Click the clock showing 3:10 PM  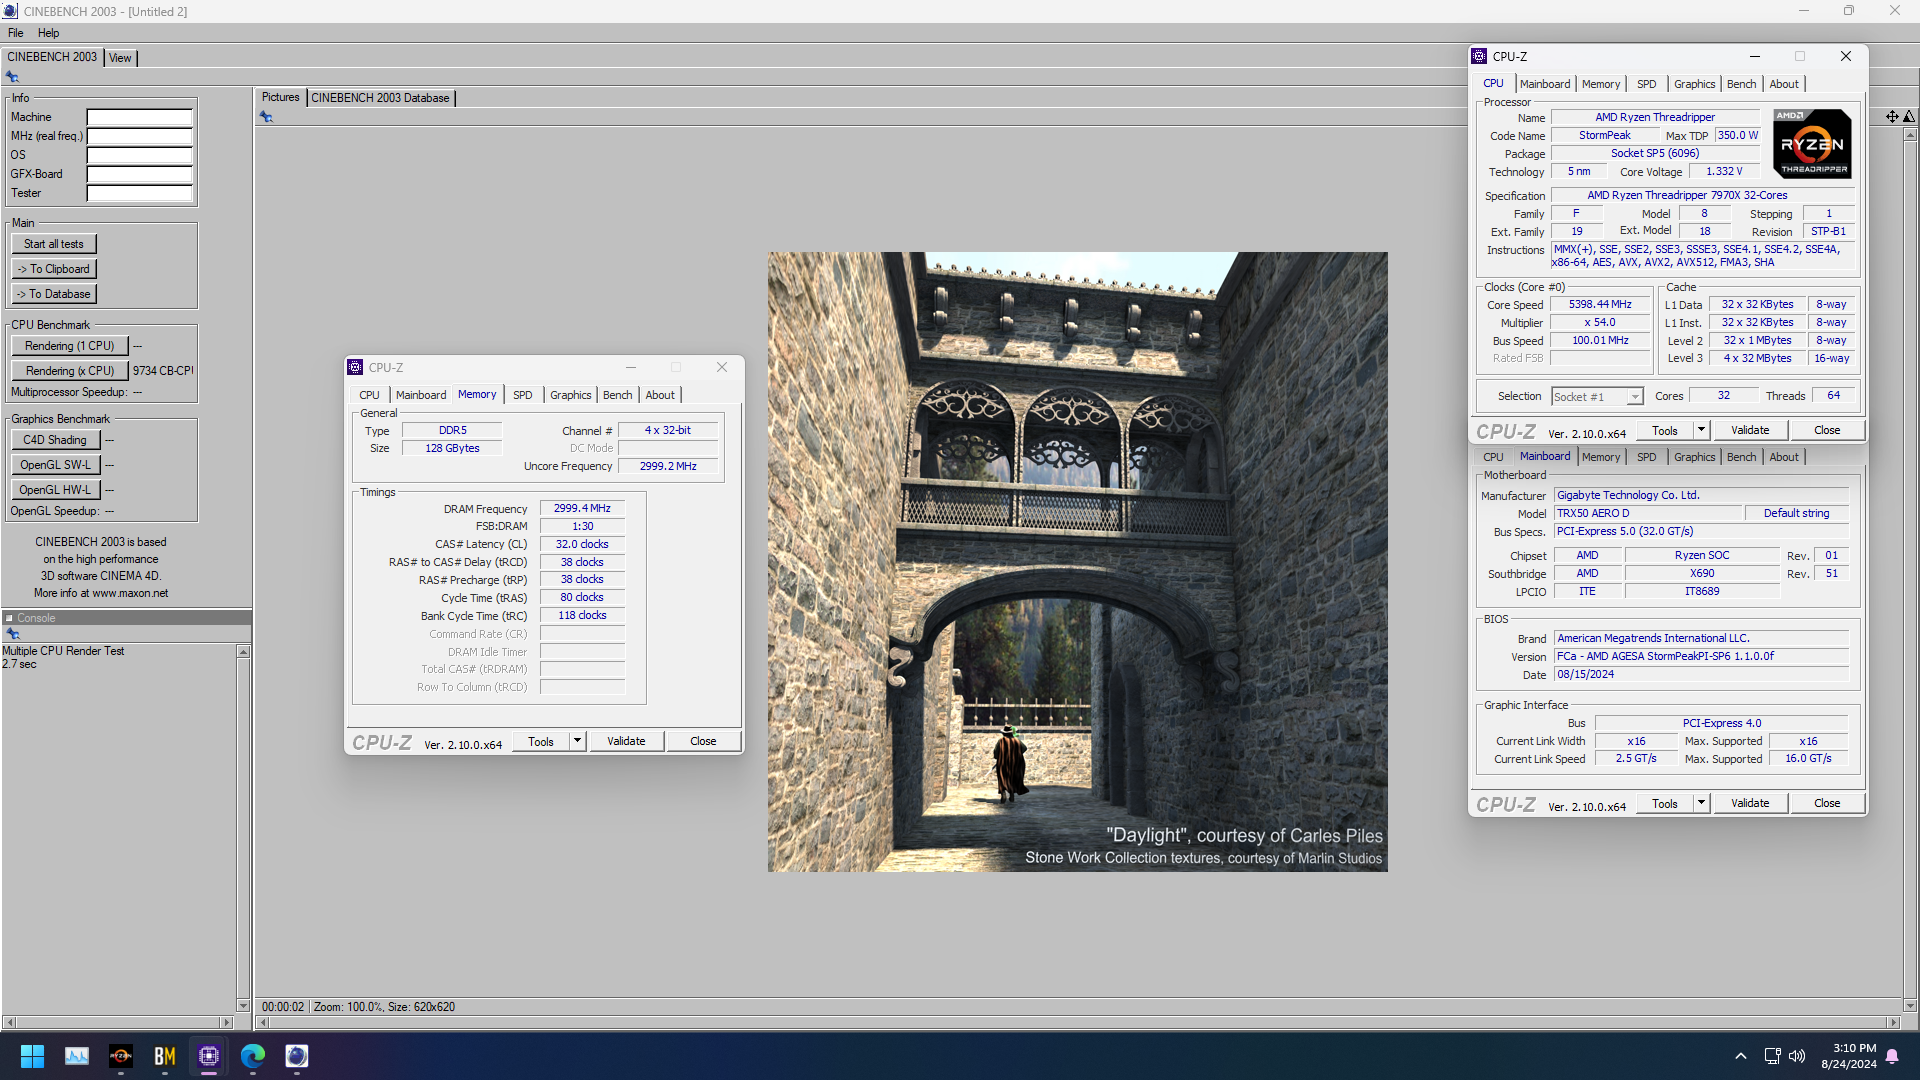tap(1854, 1048)
